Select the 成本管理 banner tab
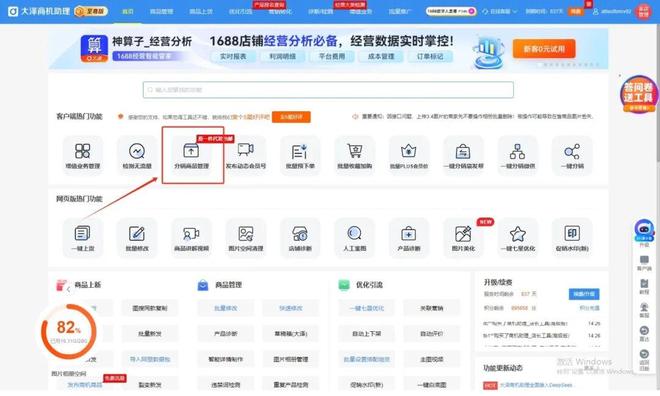The image size is (660, 396). (381, 56)
